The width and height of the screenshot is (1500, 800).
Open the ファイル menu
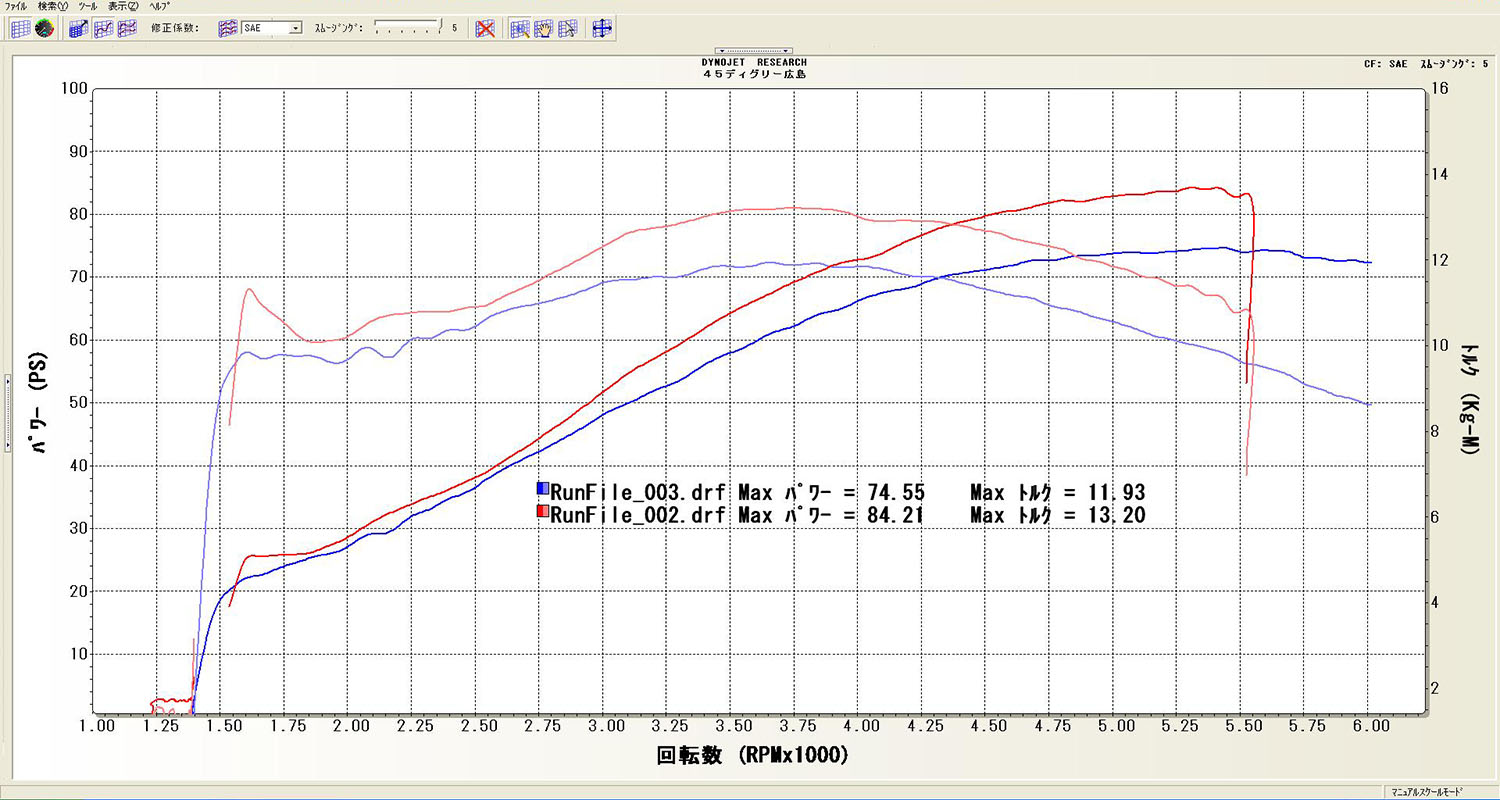[x=17, y=6]
